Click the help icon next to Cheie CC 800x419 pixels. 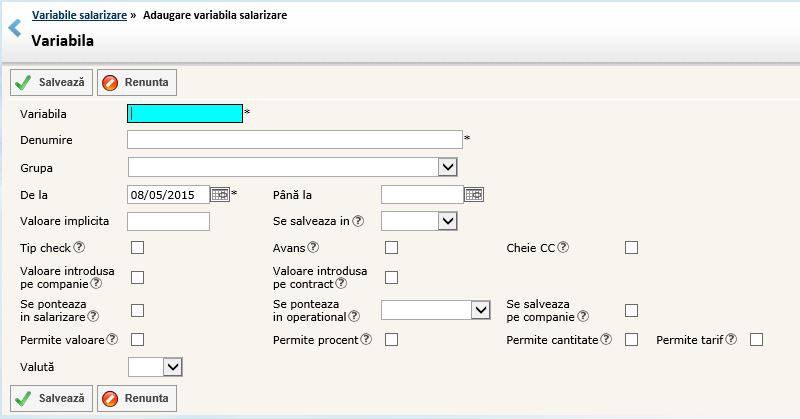(563, 247)
